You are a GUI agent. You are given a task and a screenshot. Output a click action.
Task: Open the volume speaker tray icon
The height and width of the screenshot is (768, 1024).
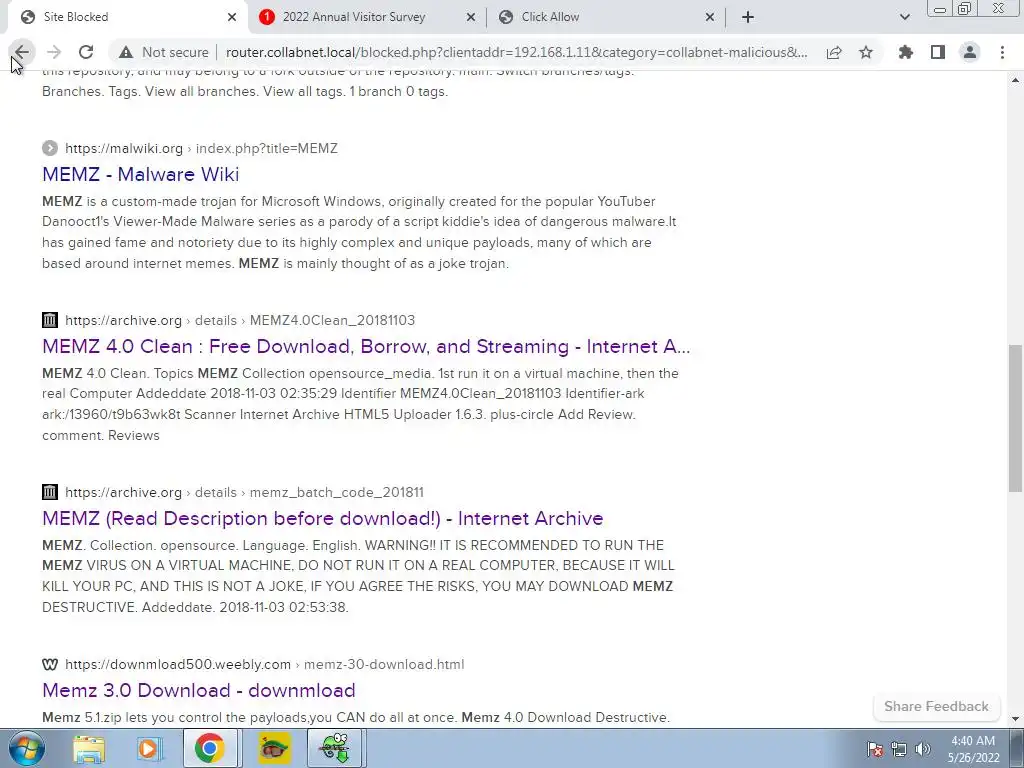923,749
